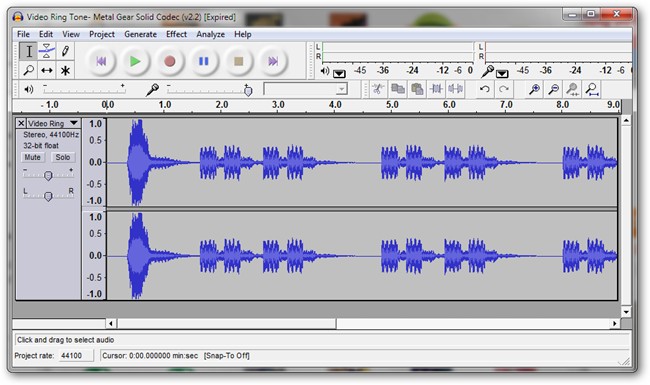The width and height of the screenshot is (650, 385).
Task: Select the Multi-tool asterisk mode
Action: tap(65, 70)
